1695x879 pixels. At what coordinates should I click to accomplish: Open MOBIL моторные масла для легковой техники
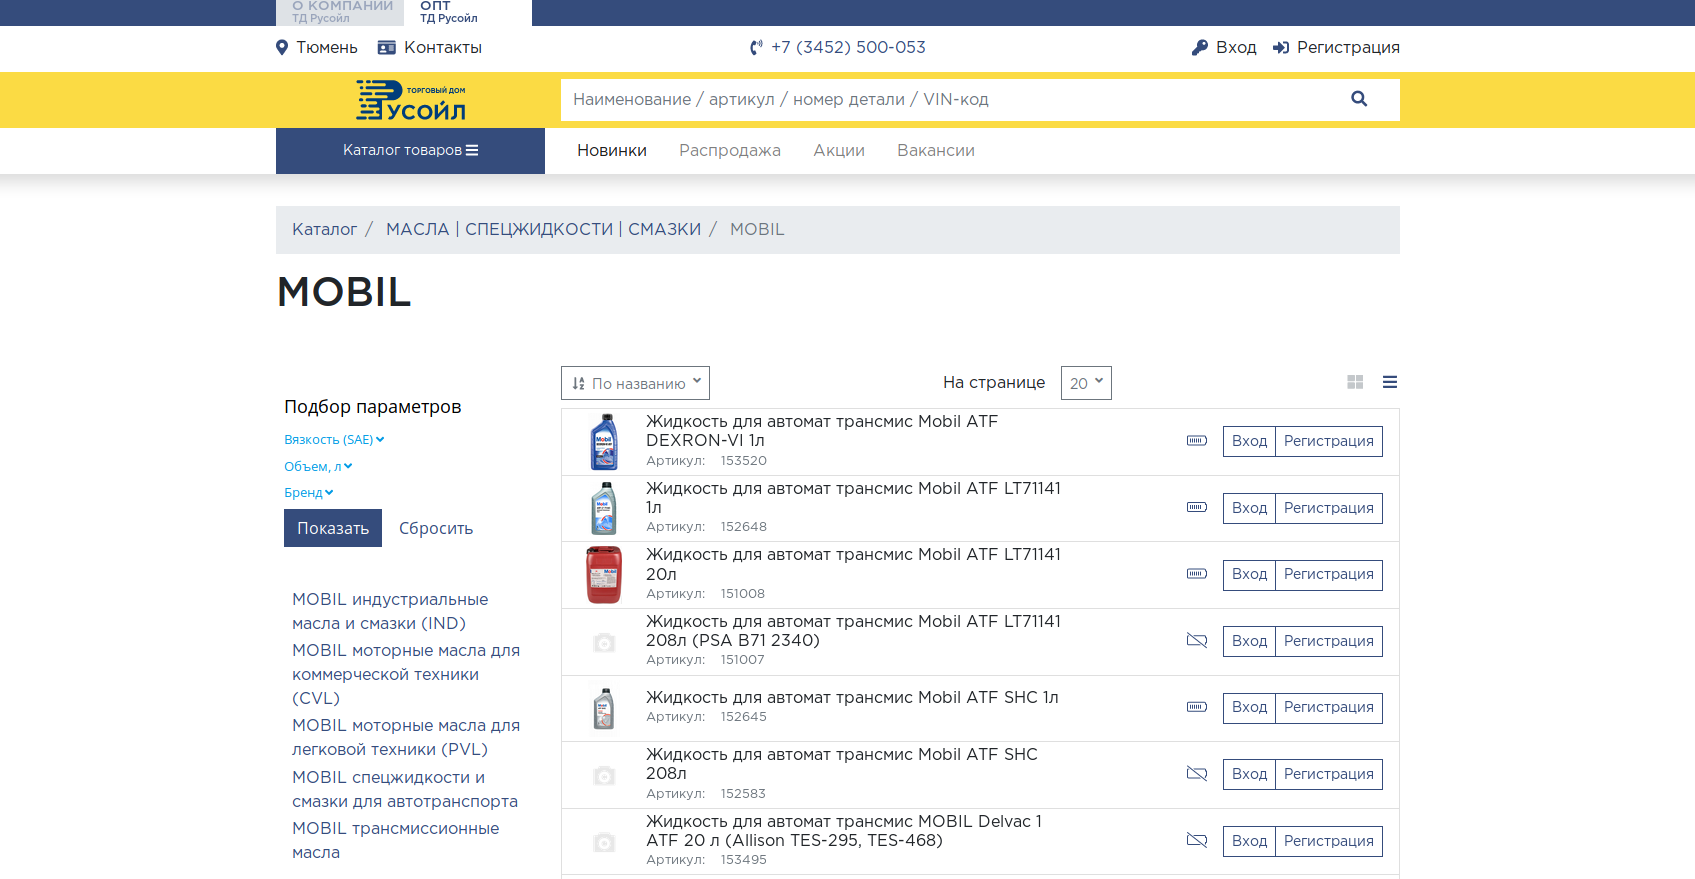[x=406, y=737]
